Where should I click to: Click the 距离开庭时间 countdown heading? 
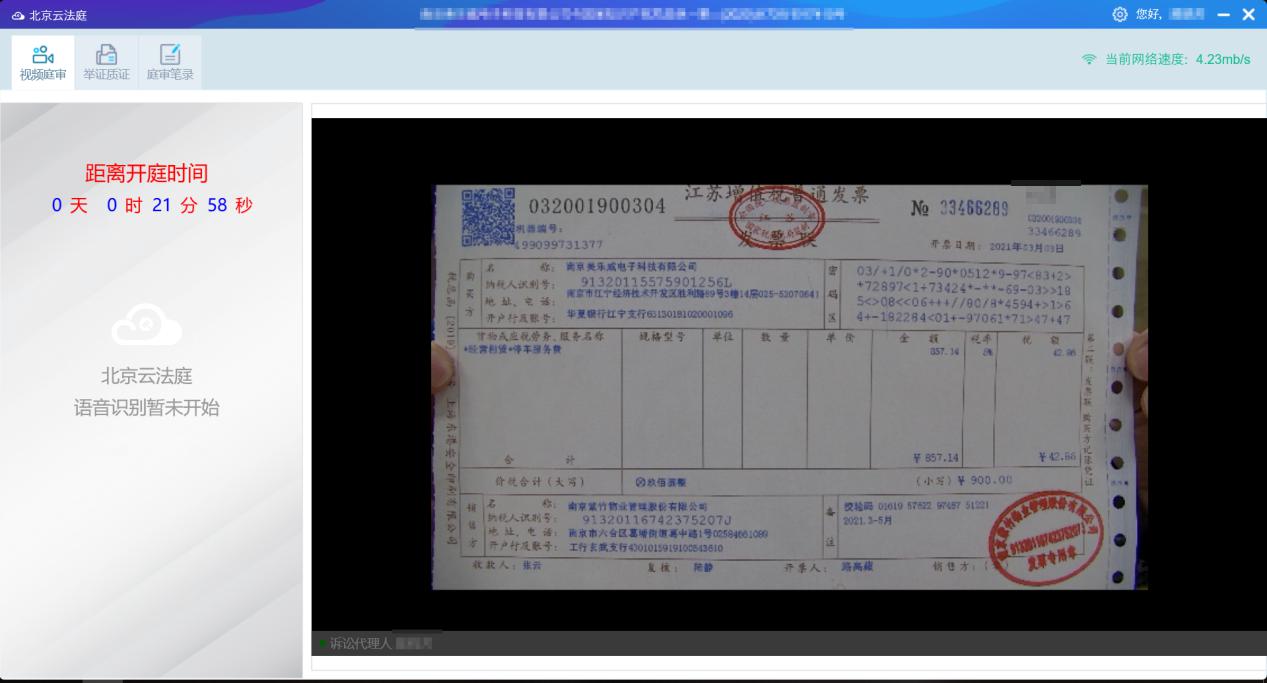(146, 173)
